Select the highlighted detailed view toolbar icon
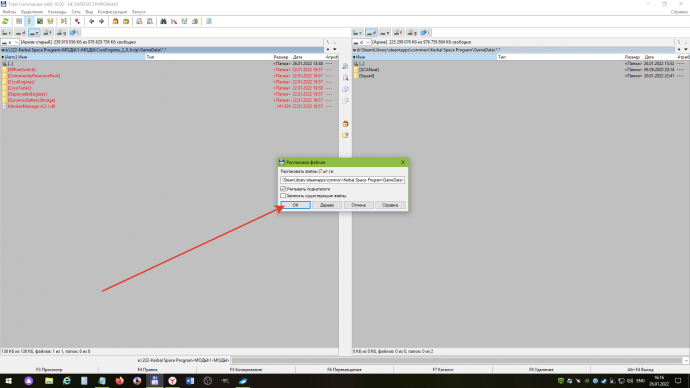Screen dimensions: 690x388 [29, 21]
